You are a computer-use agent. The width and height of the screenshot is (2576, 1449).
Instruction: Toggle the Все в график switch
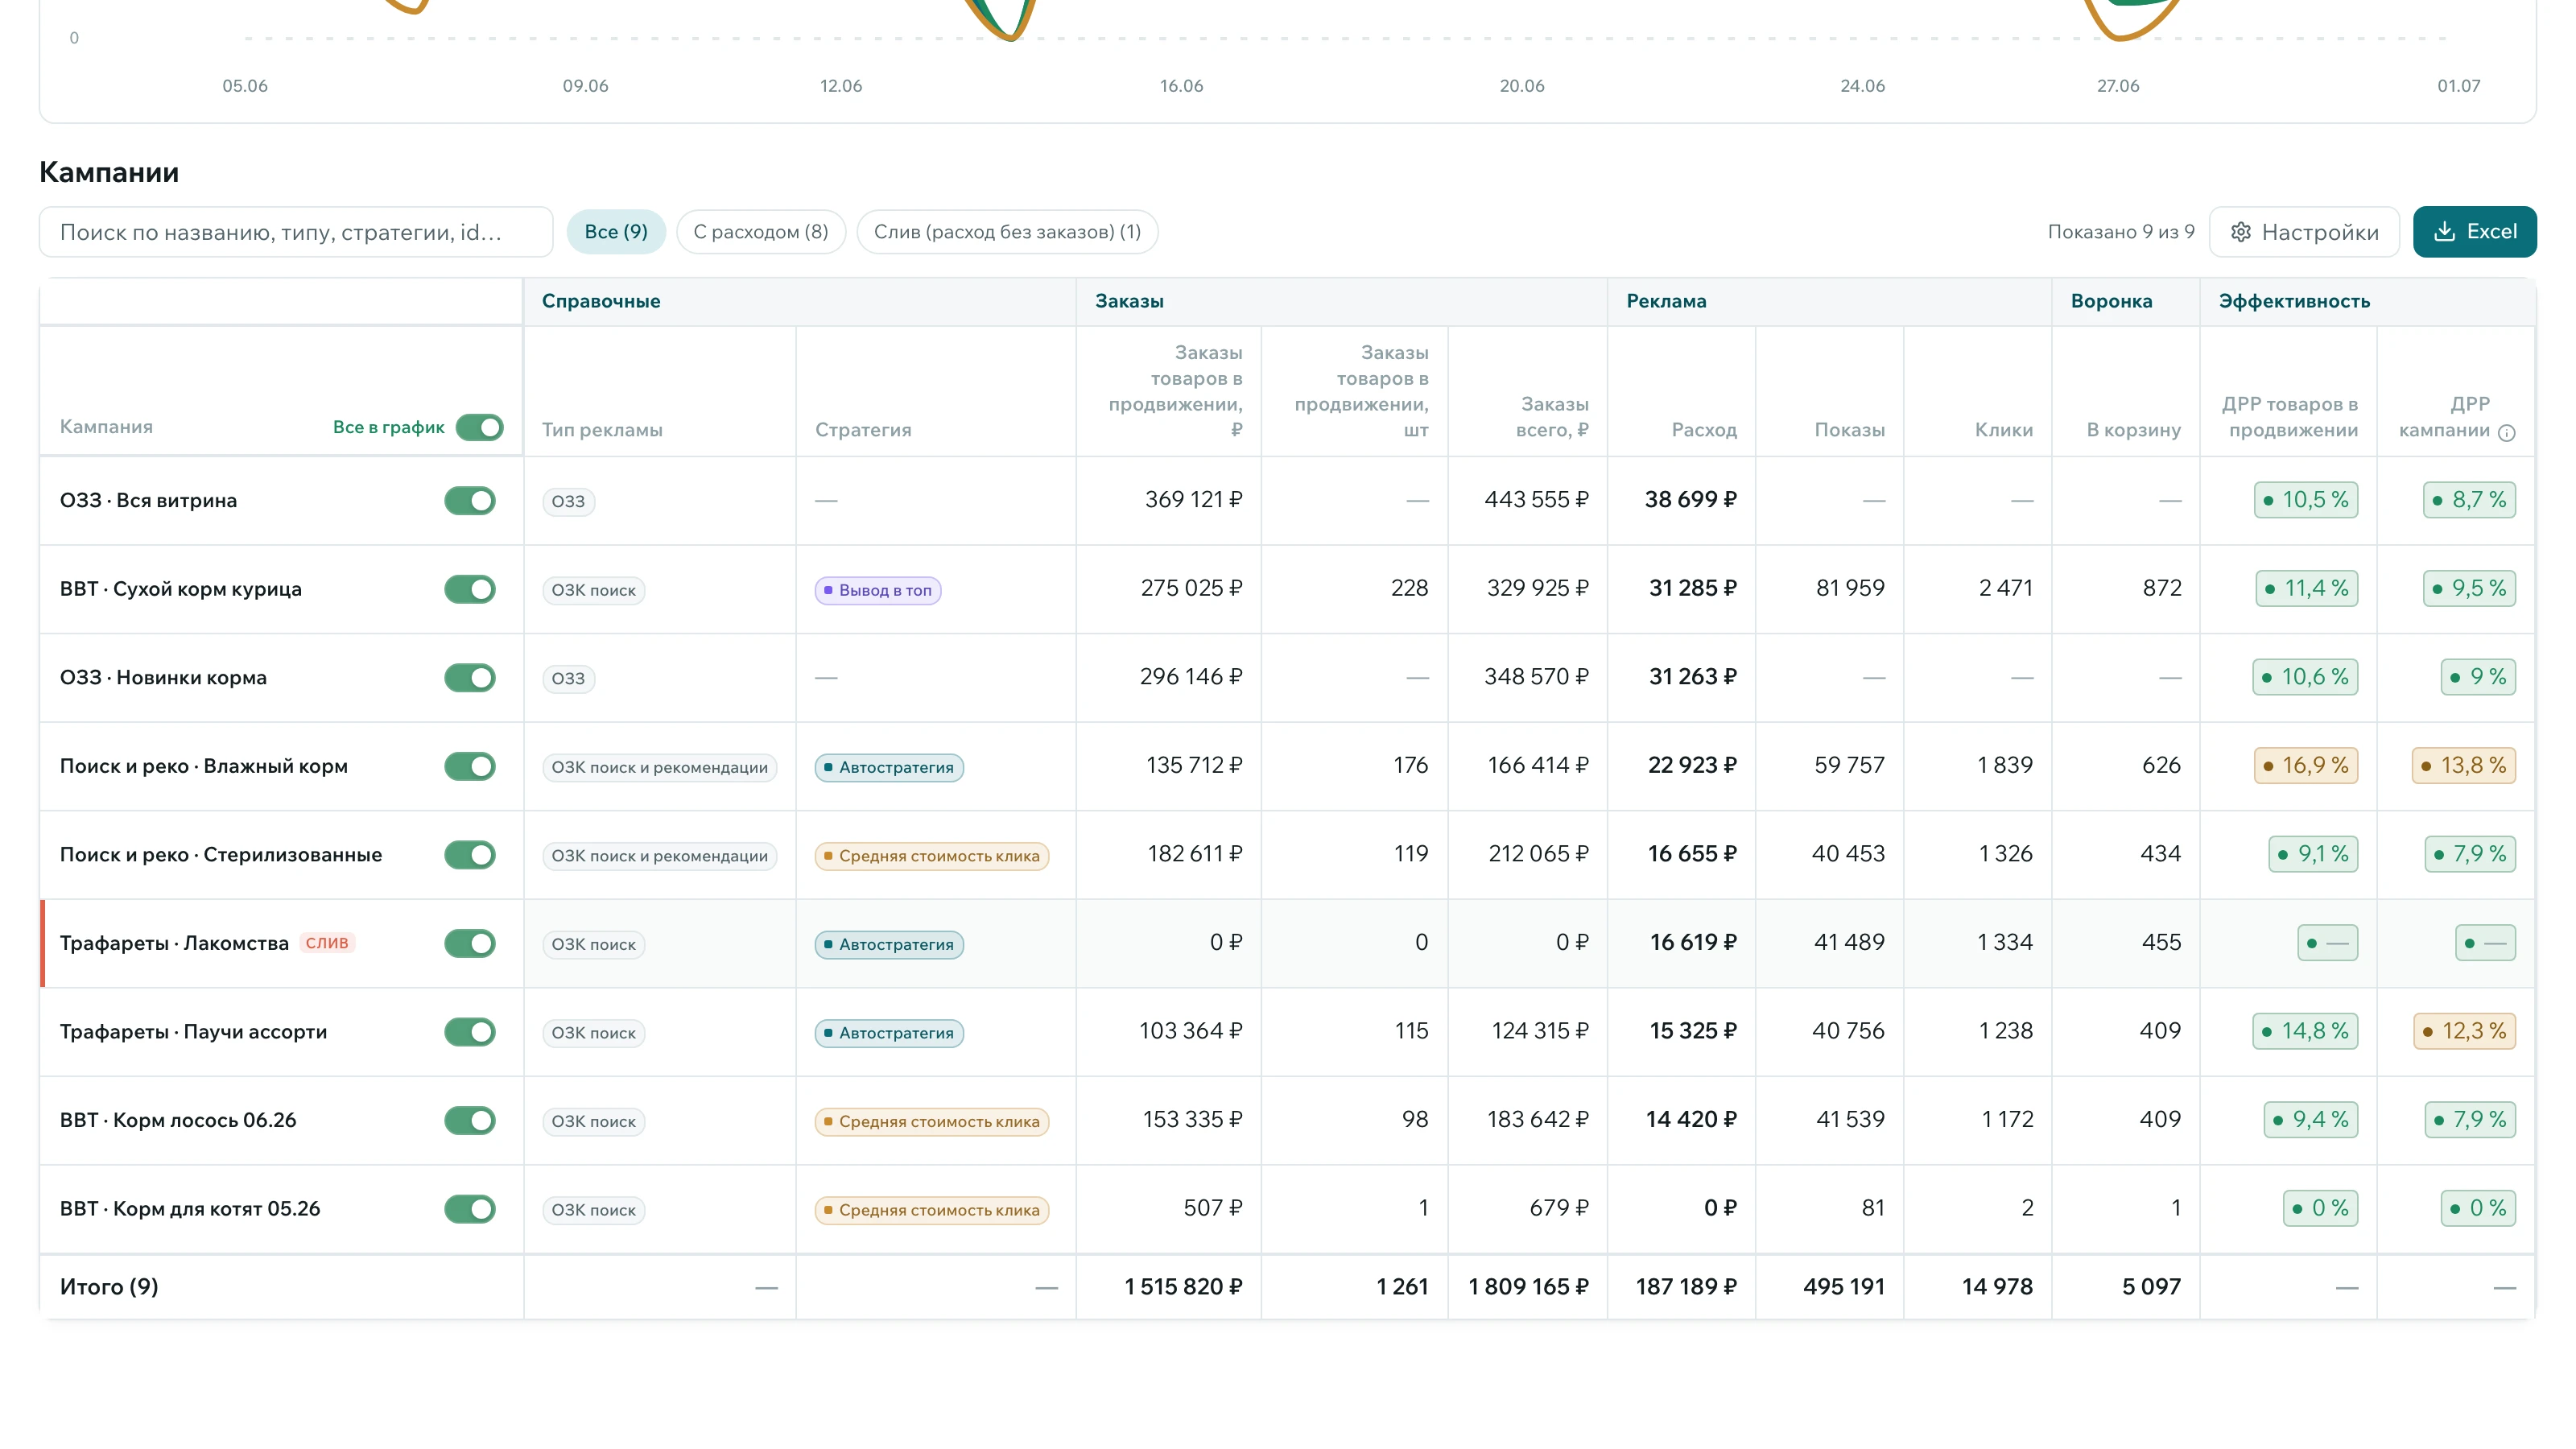479,427
